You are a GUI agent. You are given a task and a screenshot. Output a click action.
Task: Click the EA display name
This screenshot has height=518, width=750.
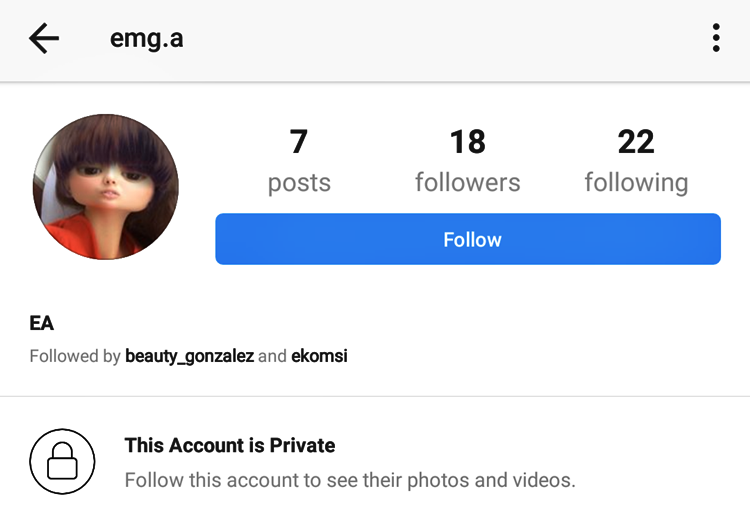pyautogui.click(x=42, y=323)
